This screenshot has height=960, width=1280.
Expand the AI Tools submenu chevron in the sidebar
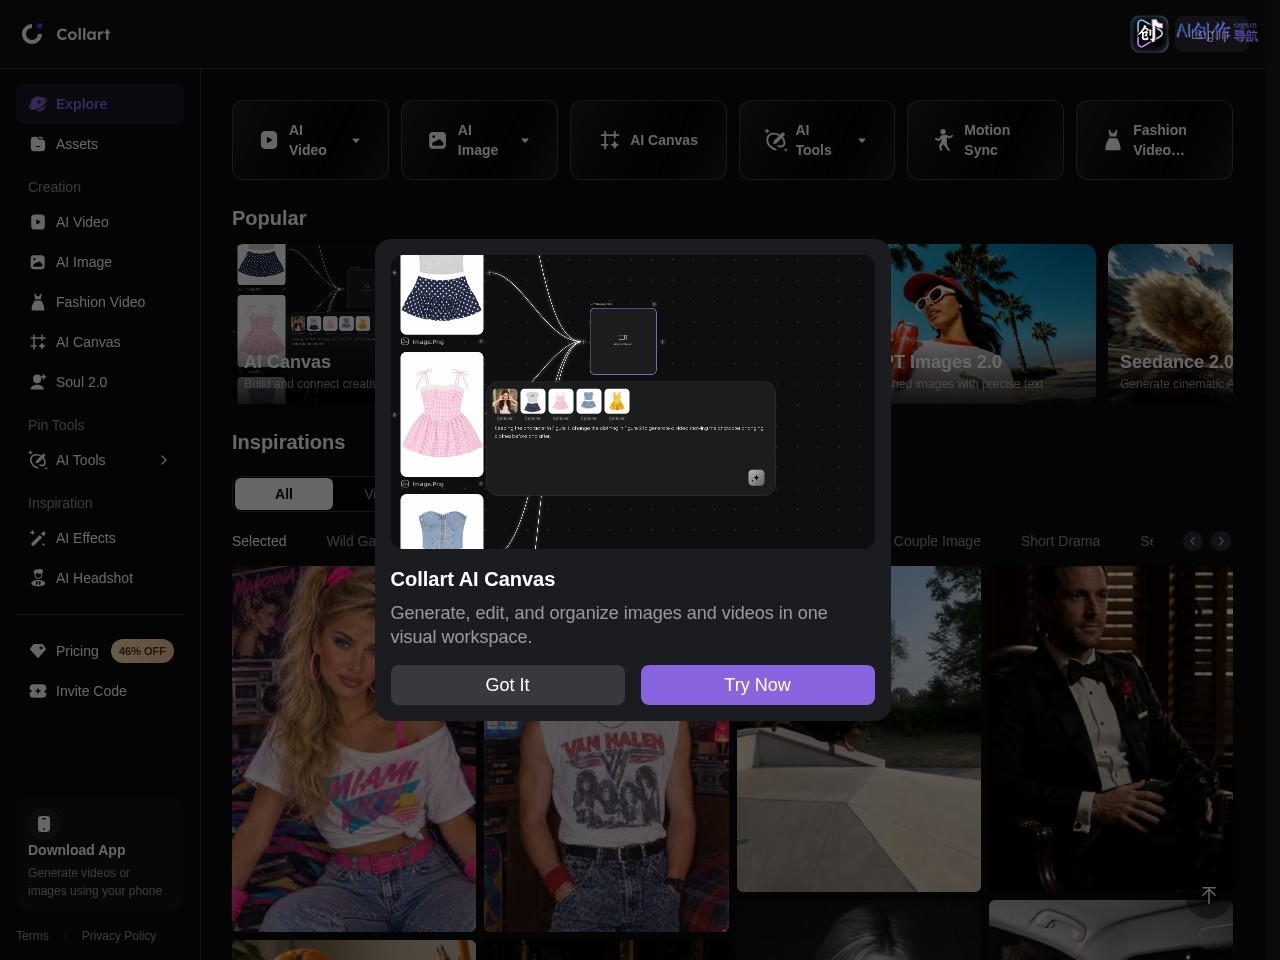coord(164,460)
